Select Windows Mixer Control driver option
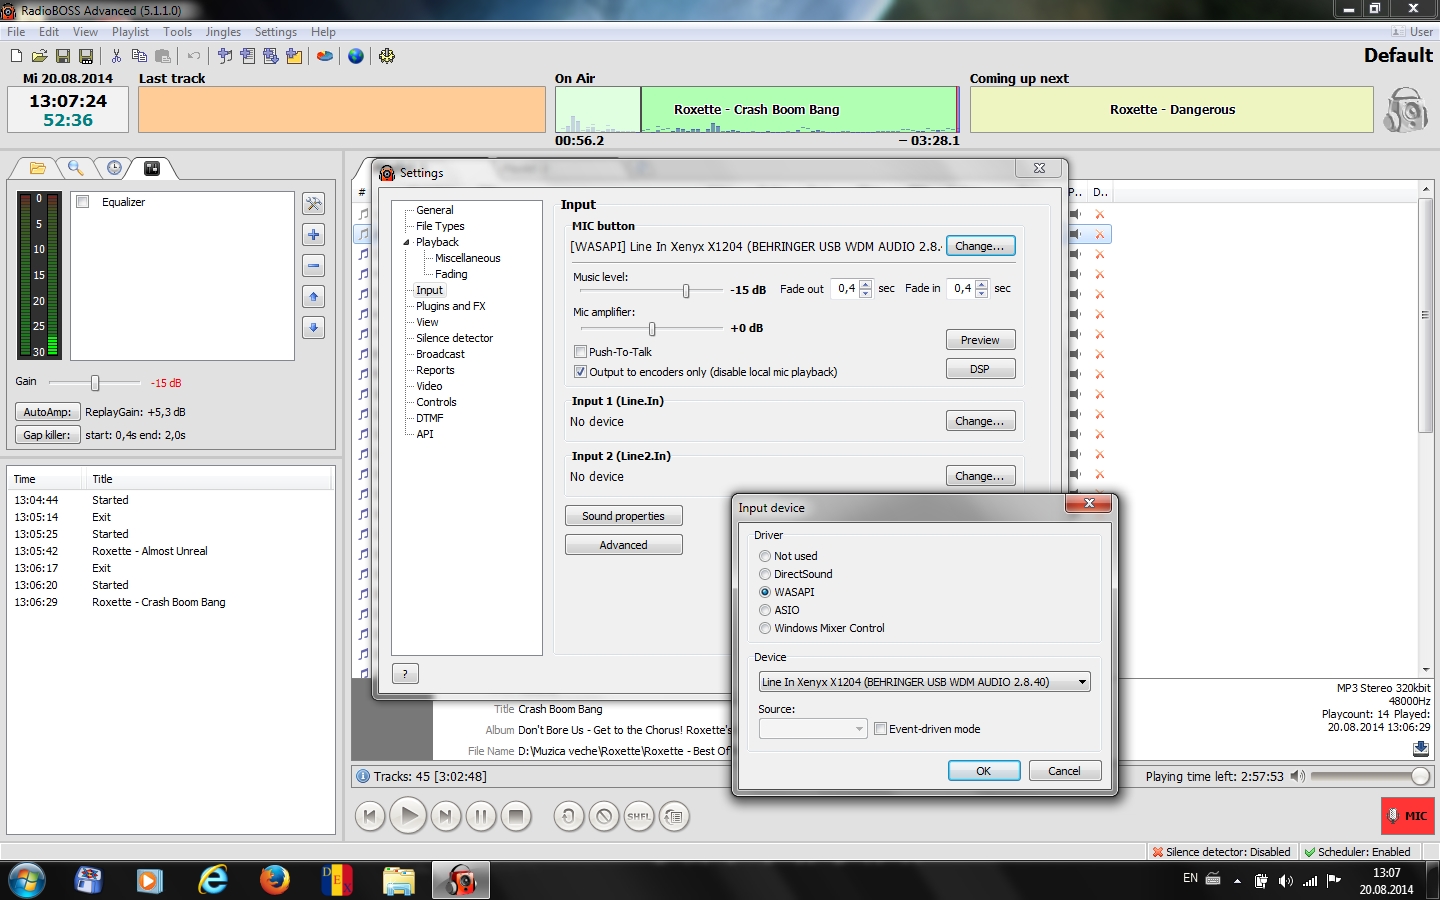Screen dimensions: 1440x900 765,628
